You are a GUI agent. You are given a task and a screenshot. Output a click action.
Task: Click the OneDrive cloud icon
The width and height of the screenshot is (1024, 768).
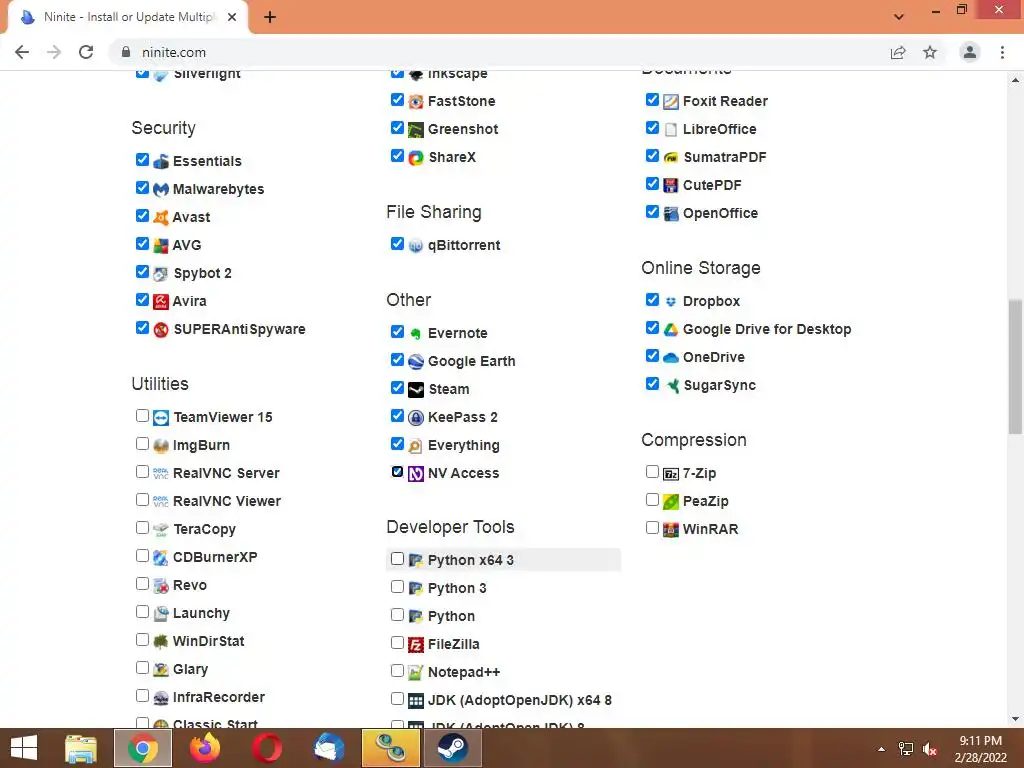[671, 357]
